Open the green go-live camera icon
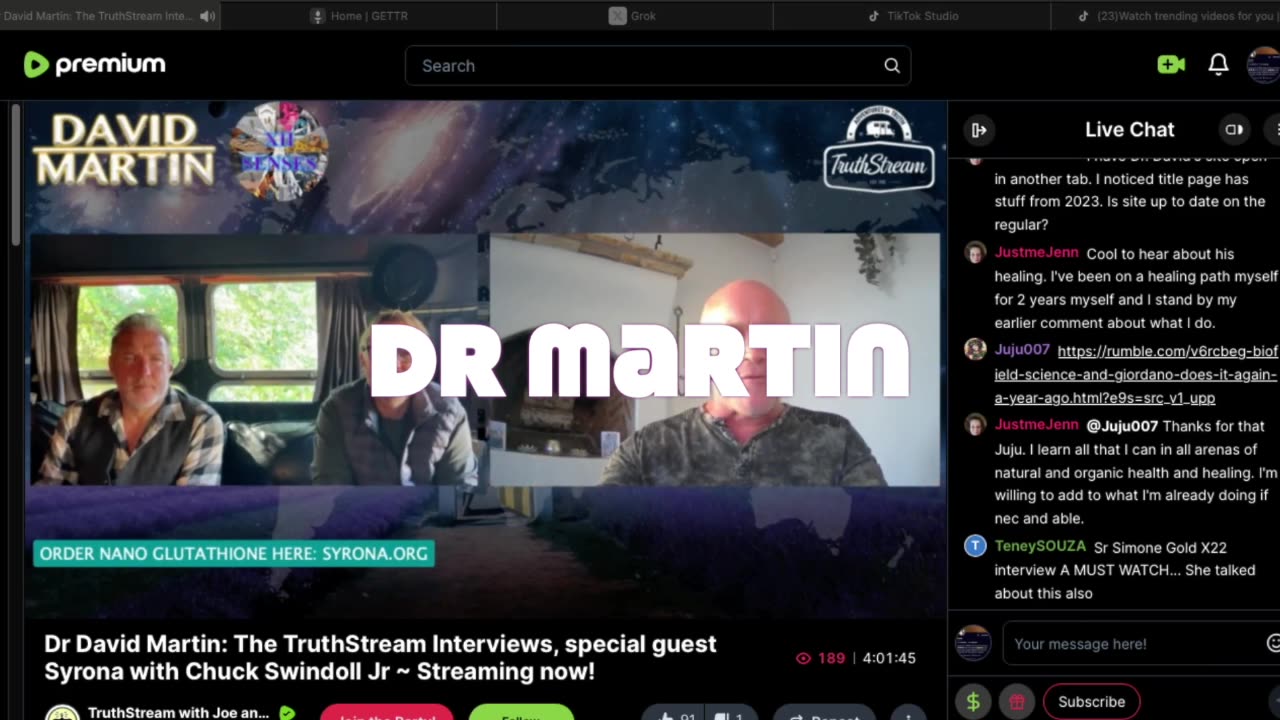Viewport: 1280px width, 720px height. point(1171,65)
